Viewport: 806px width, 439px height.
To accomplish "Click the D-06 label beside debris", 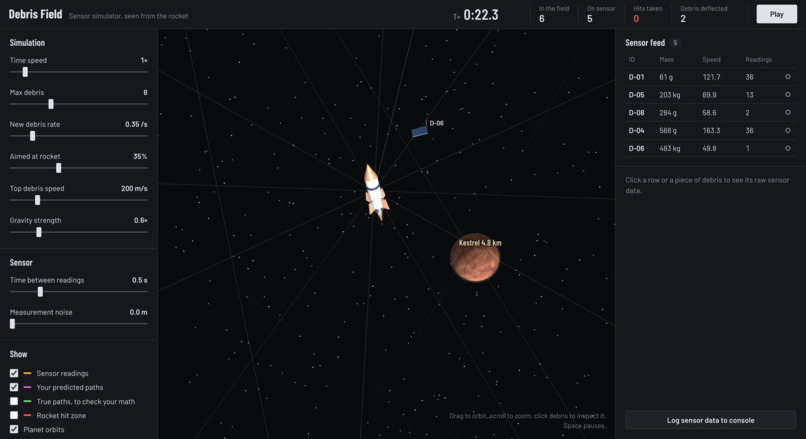I will [436, 123].
